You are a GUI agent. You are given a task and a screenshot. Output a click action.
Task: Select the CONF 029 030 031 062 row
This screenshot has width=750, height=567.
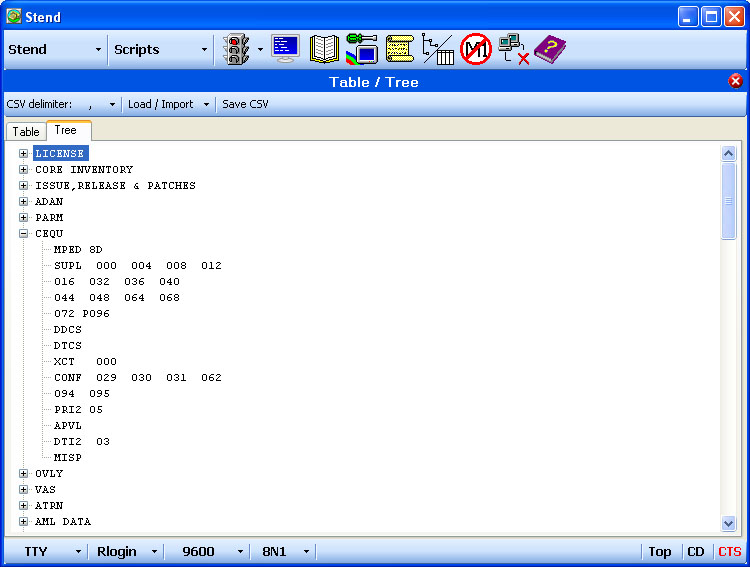pos(138,378)
